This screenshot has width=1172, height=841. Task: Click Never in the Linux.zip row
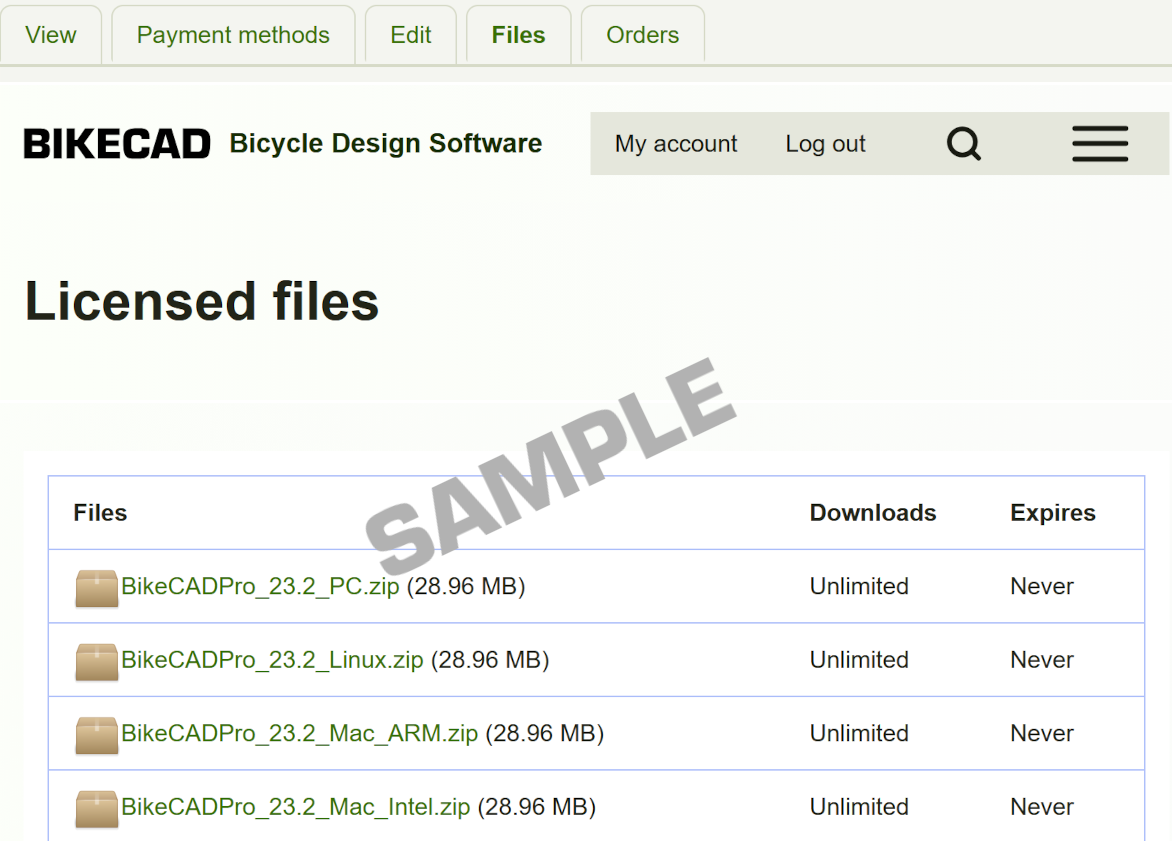tap(1042, 660)
